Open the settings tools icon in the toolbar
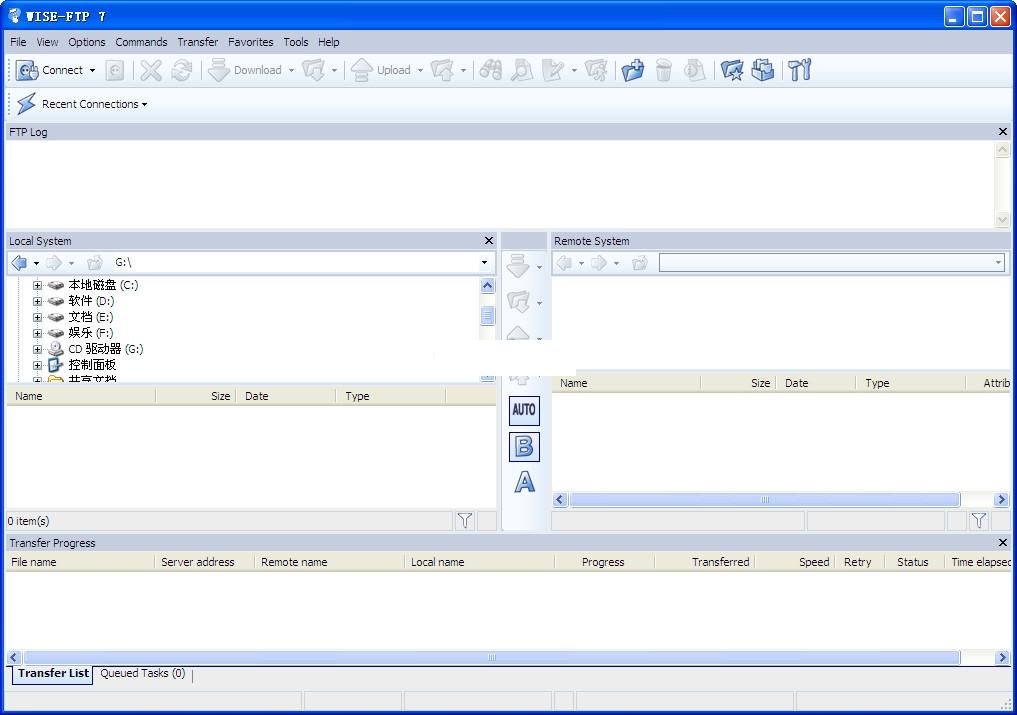This screenshot has height=715, width=1017. click(x=799, y=70)
